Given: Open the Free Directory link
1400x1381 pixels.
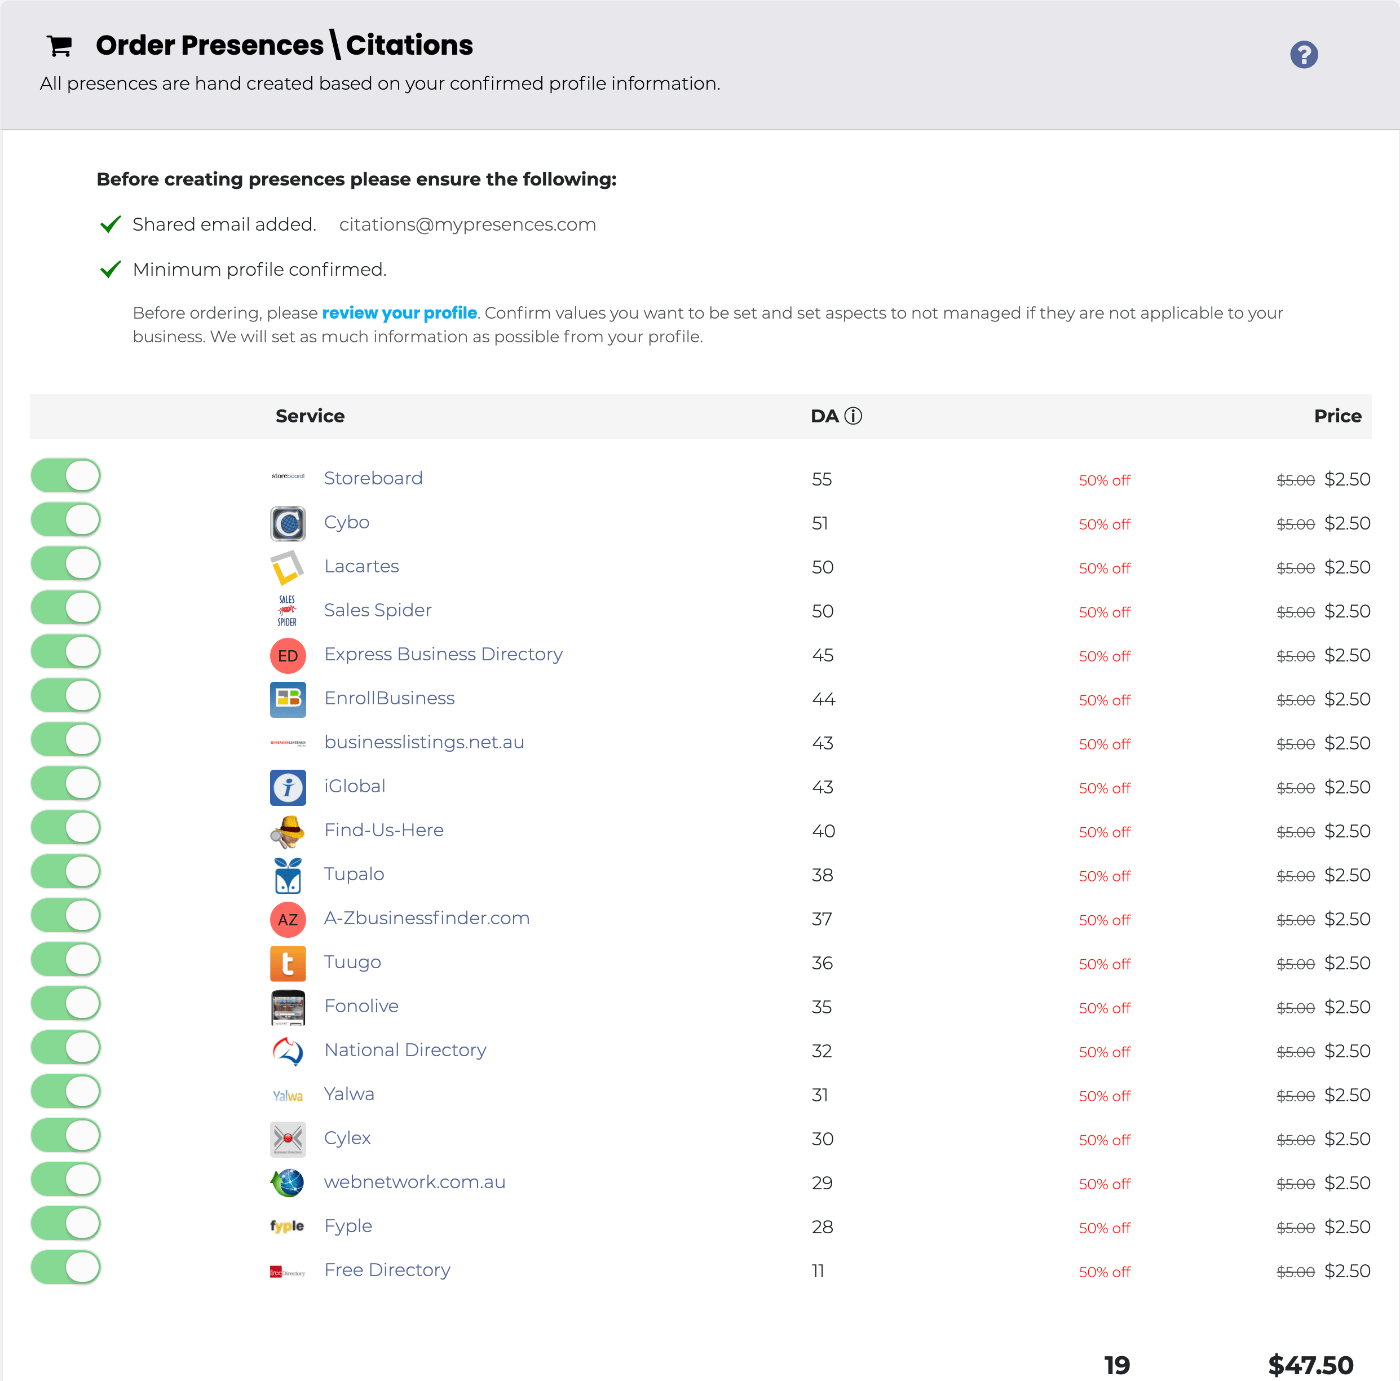Looking at the screenshot, I should (x=387, y=1270).
